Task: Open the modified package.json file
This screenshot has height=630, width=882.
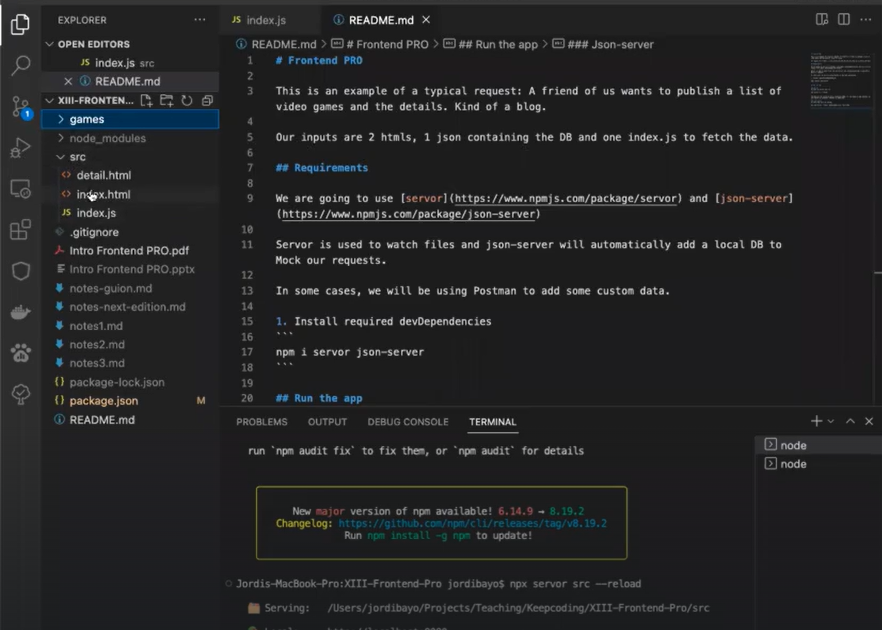Action: (130, 401)
